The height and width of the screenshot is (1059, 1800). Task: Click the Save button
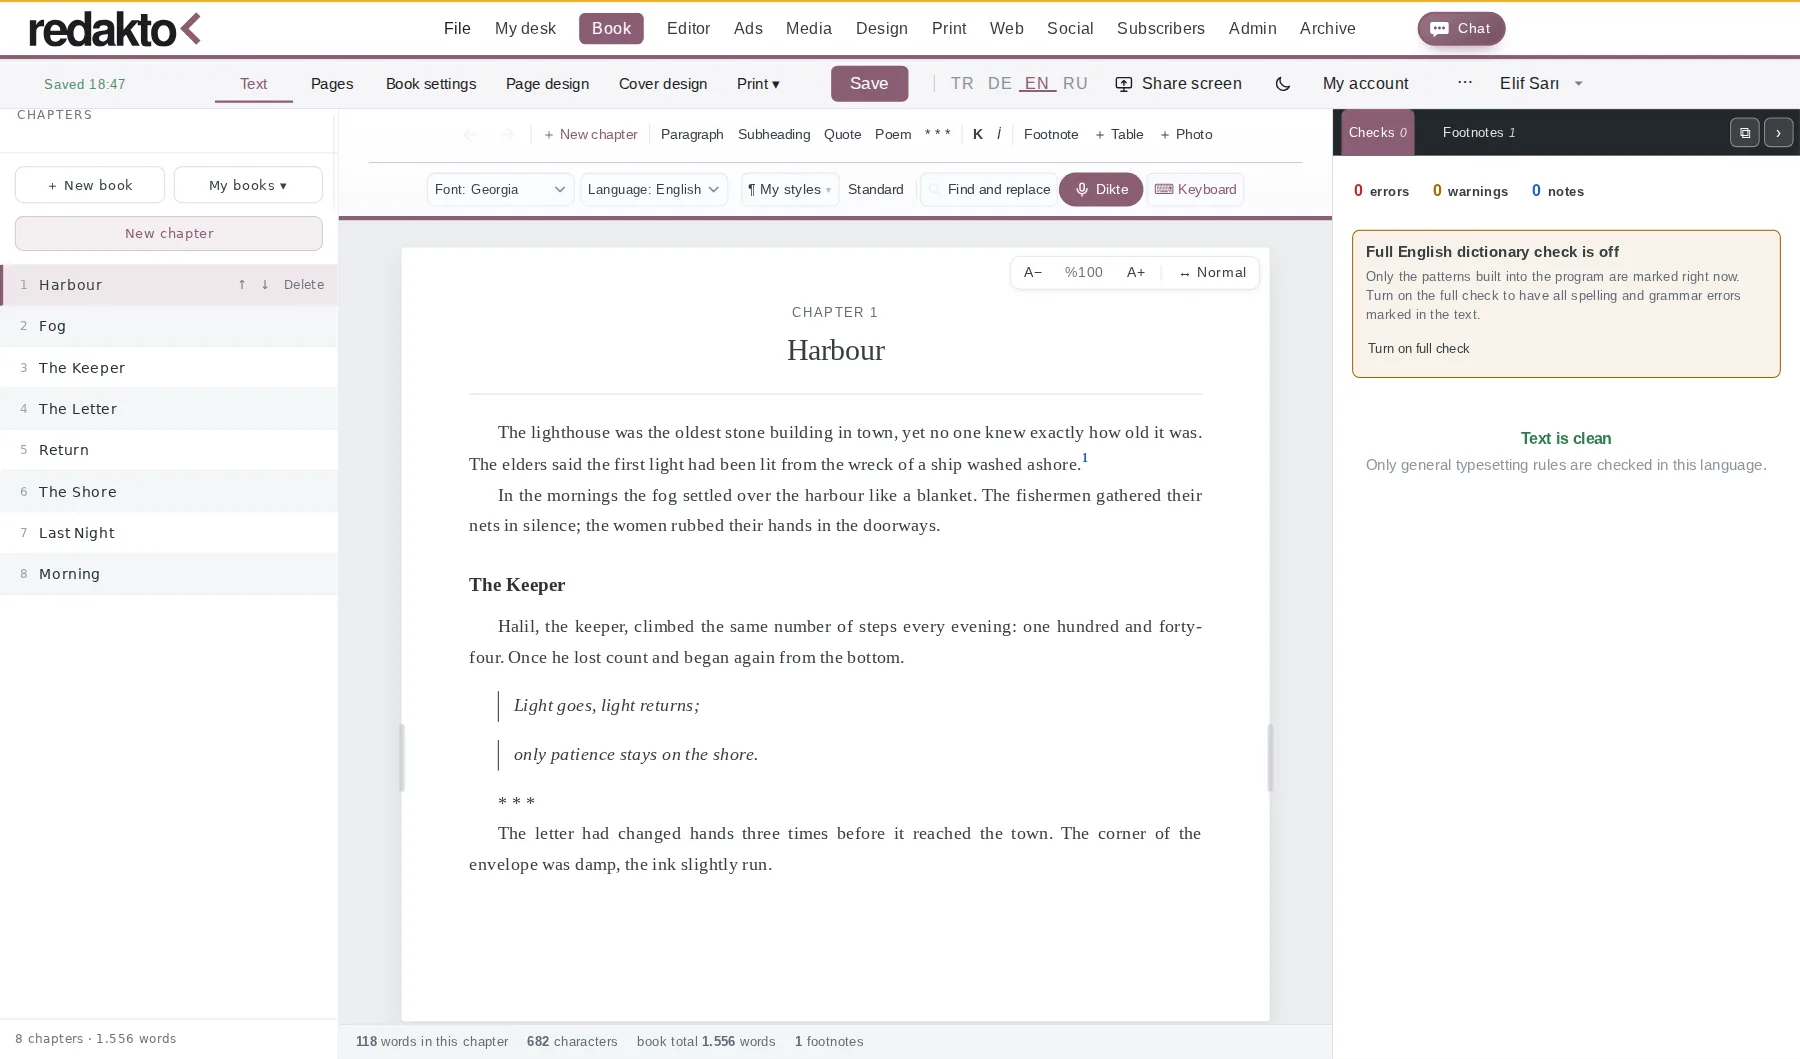click(869, 84)
